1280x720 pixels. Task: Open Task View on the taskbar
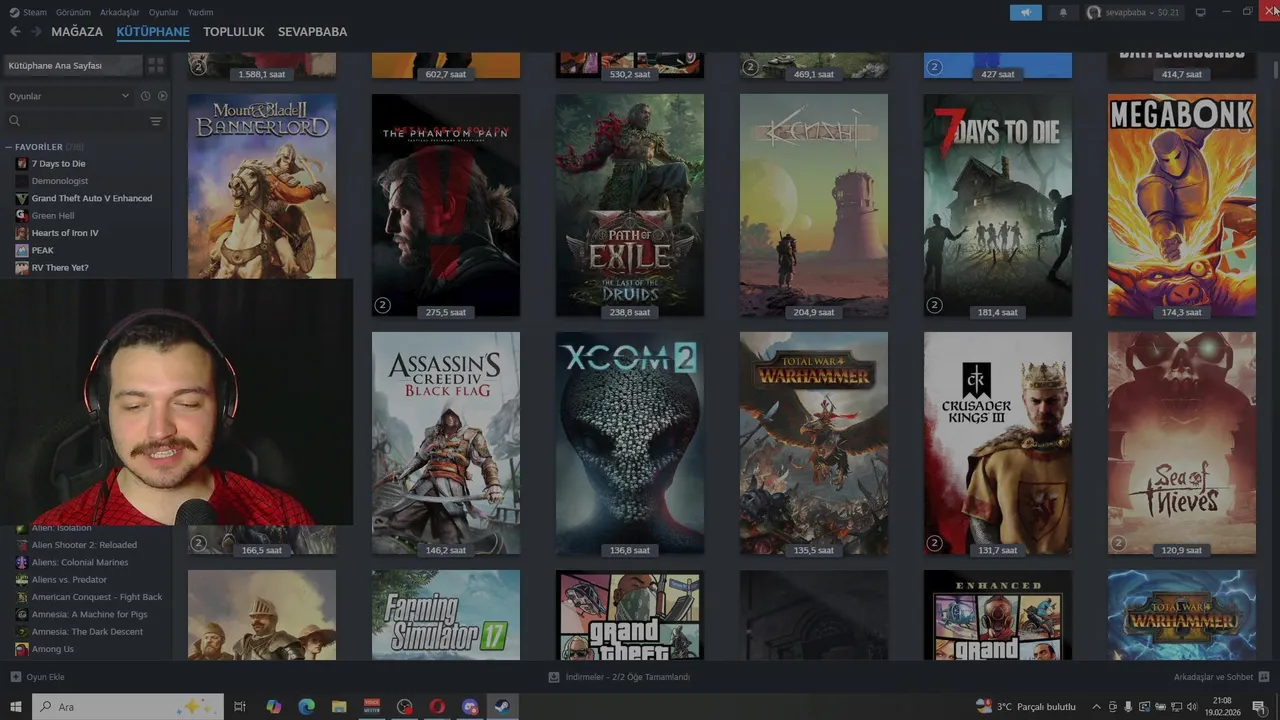[240, 707]
